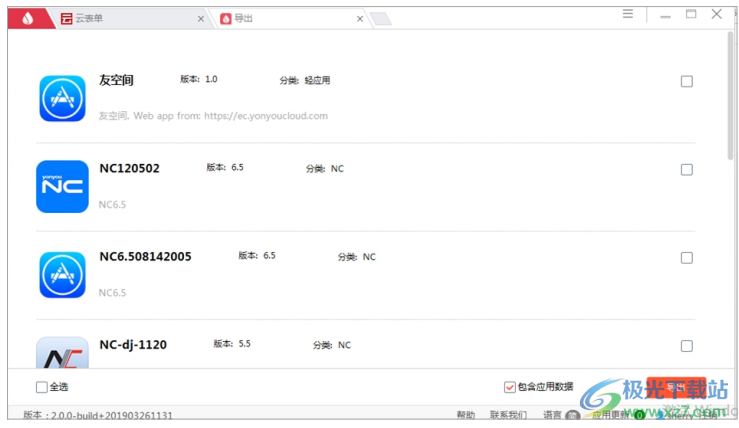Switch to the 导出 tab
Viewport: 739px width, 428px height.
(x=290, y=18)
